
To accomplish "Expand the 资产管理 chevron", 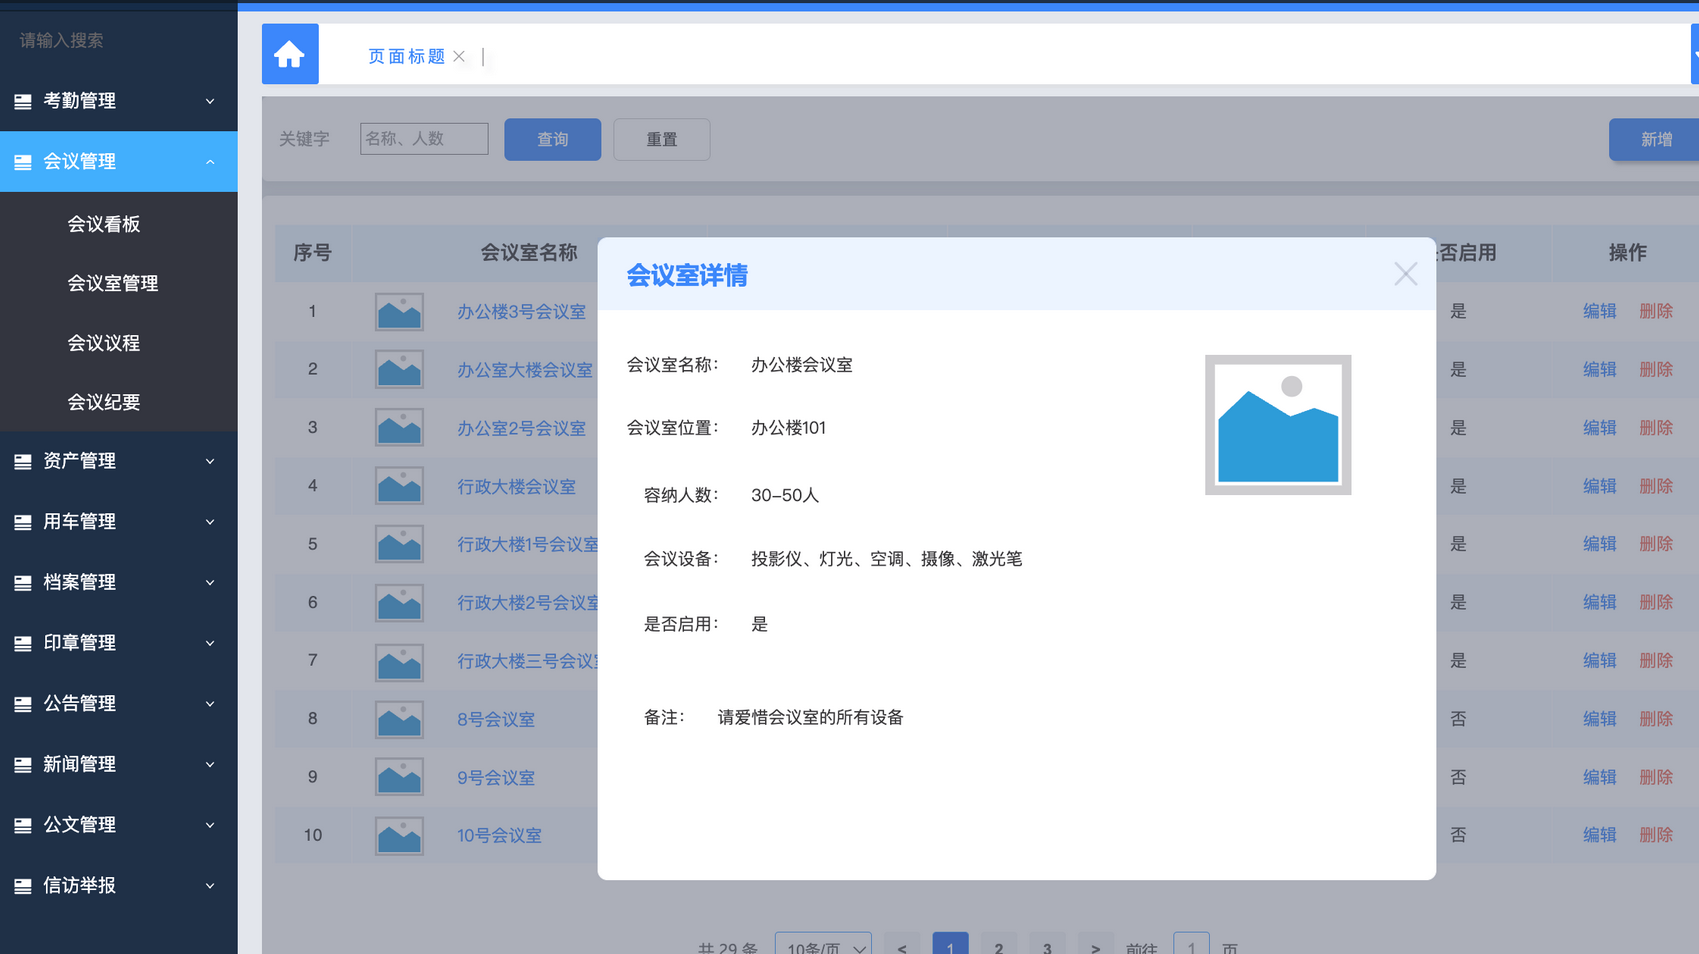I will (210, 461).
